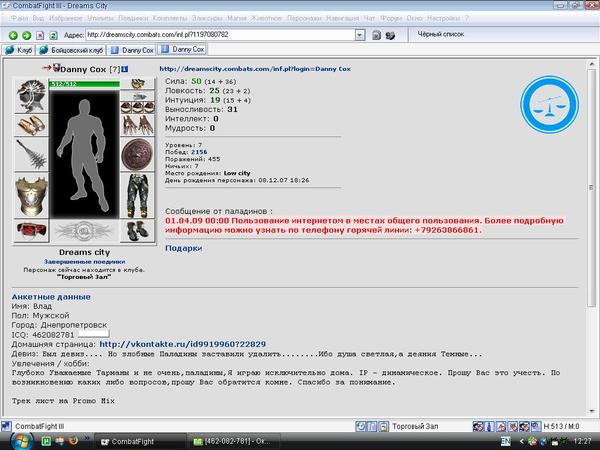Inspect the leg armor pants slot

tap(137, 196)
